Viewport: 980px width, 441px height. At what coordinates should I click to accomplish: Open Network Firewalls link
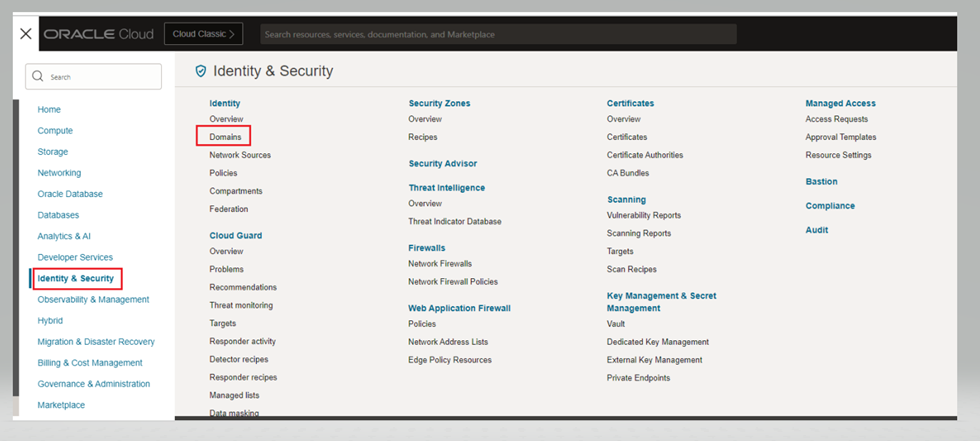(440, 264)
